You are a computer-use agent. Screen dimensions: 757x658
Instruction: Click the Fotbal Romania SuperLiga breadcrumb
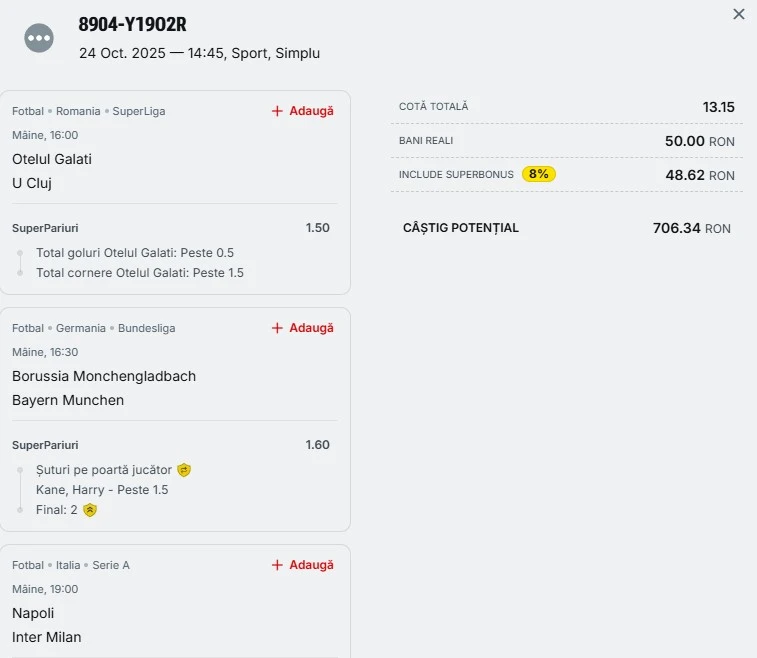pyautogui.click(x=89, y=111)
